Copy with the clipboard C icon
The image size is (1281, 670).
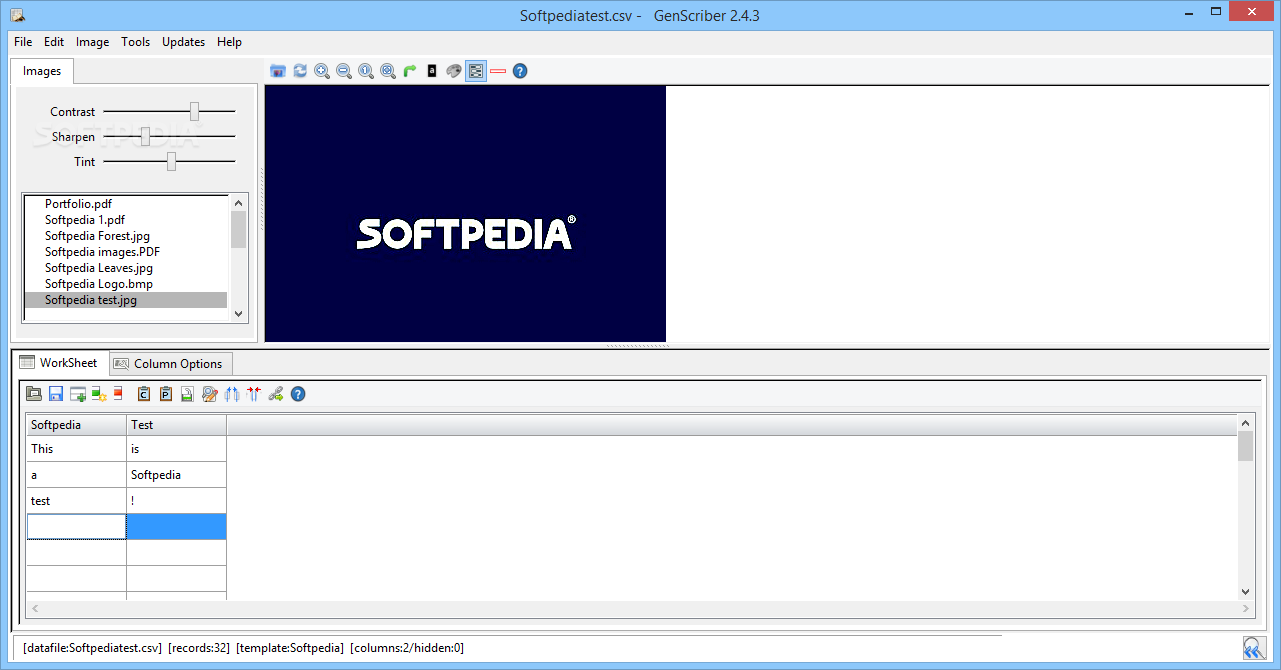click(x=144, y=394)
